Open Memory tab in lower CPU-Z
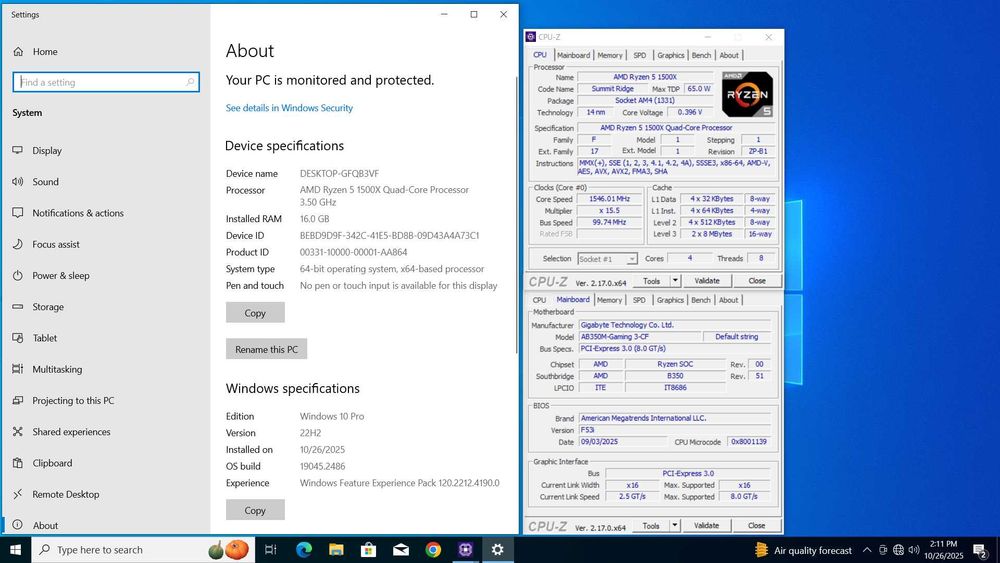Image resolution: width=1000 pixels, height=563 pixels. coord(609,300)
